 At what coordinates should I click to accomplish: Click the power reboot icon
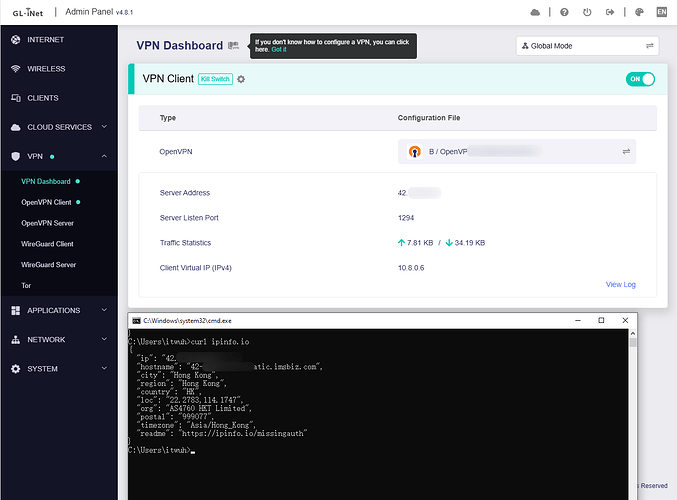(x=588, y=12)
